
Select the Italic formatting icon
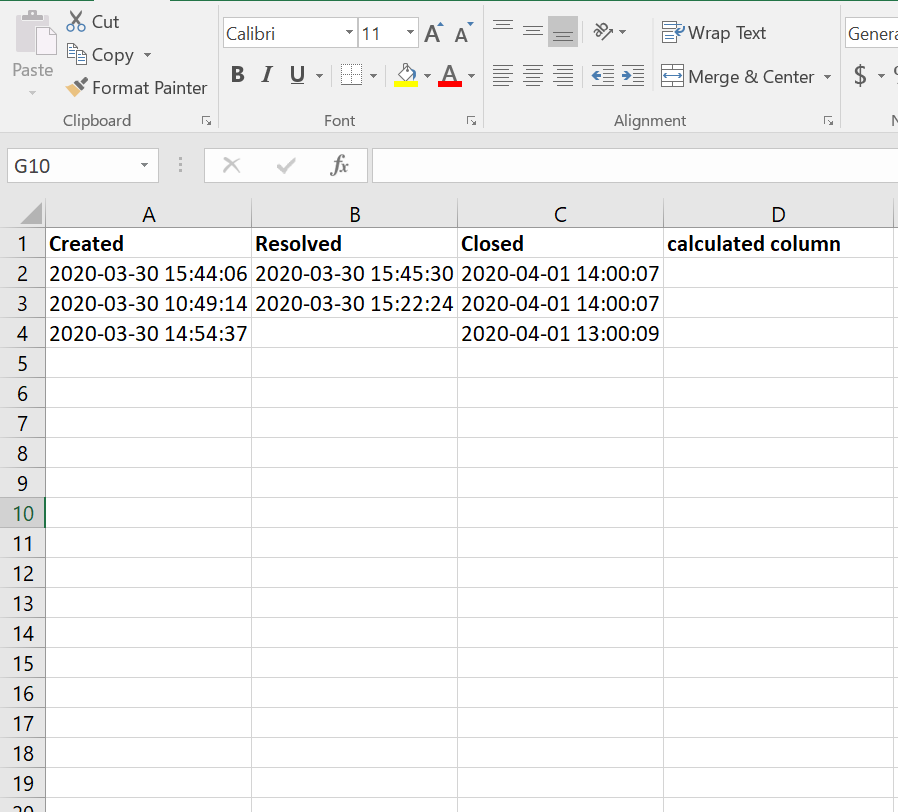pyautogui.click(x=266, y=75)
